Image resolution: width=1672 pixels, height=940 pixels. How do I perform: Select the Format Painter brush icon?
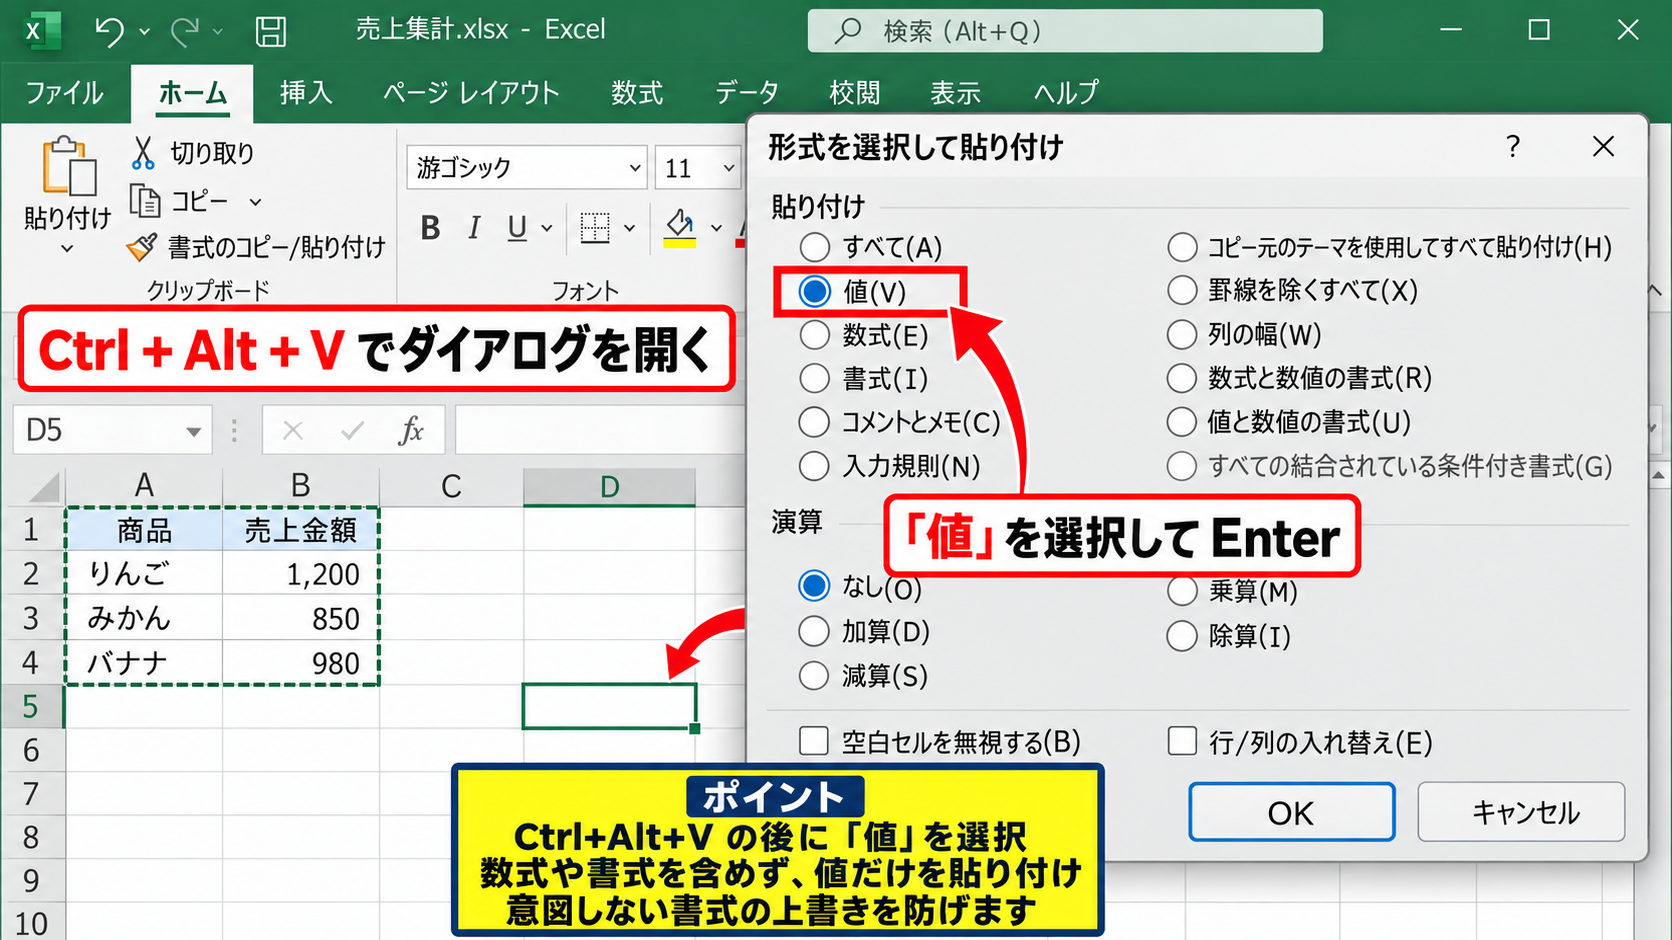click(142, 246)
